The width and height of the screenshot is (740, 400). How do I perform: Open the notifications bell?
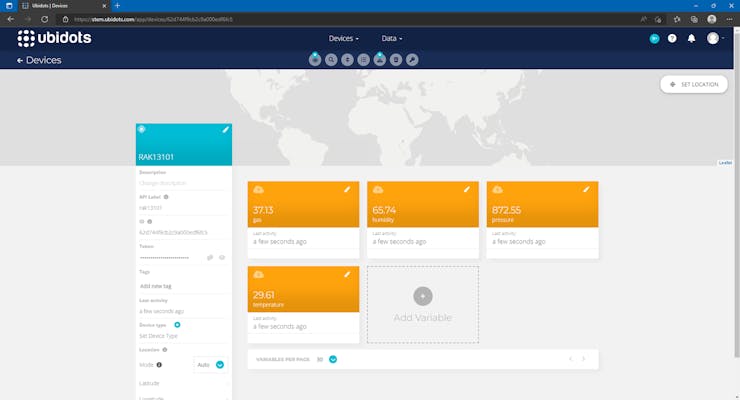tap(691, 39)
